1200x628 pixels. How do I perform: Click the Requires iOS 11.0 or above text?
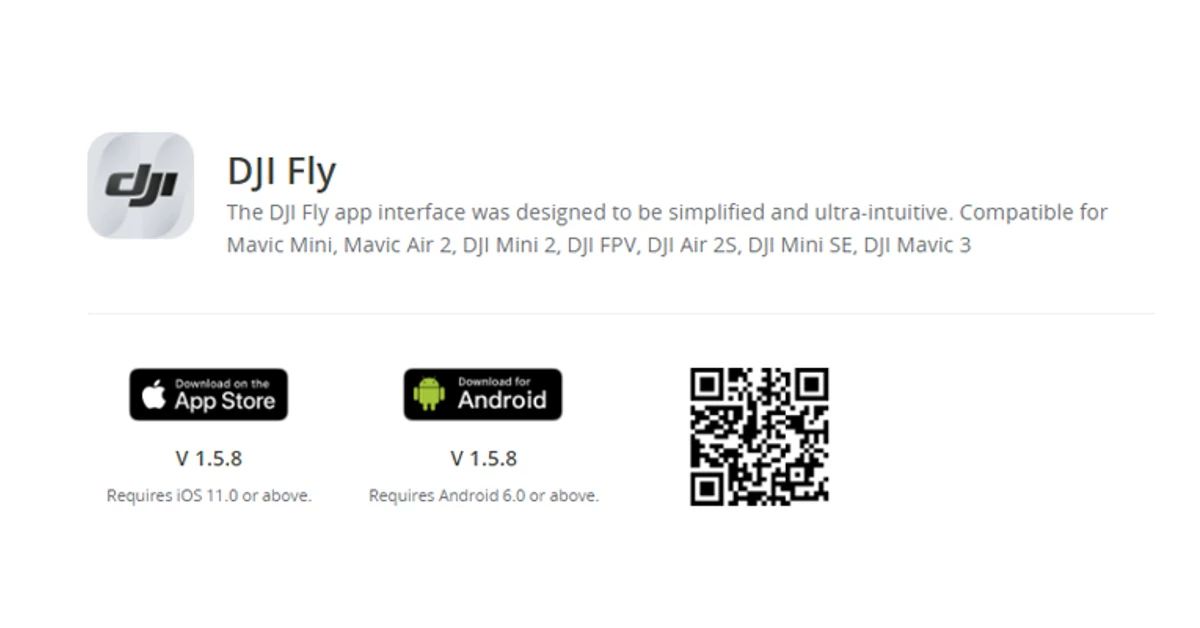click(209, 495)
